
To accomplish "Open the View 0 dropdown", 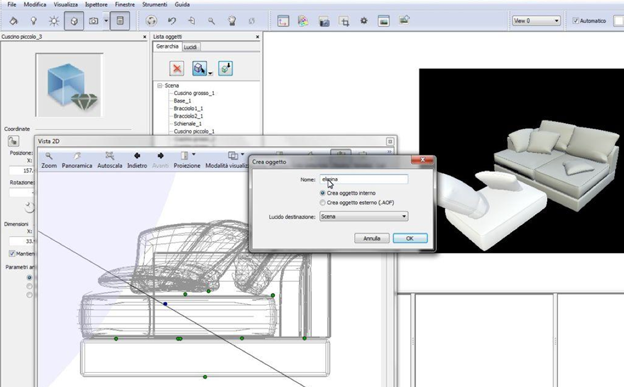I will coord(536,21).
